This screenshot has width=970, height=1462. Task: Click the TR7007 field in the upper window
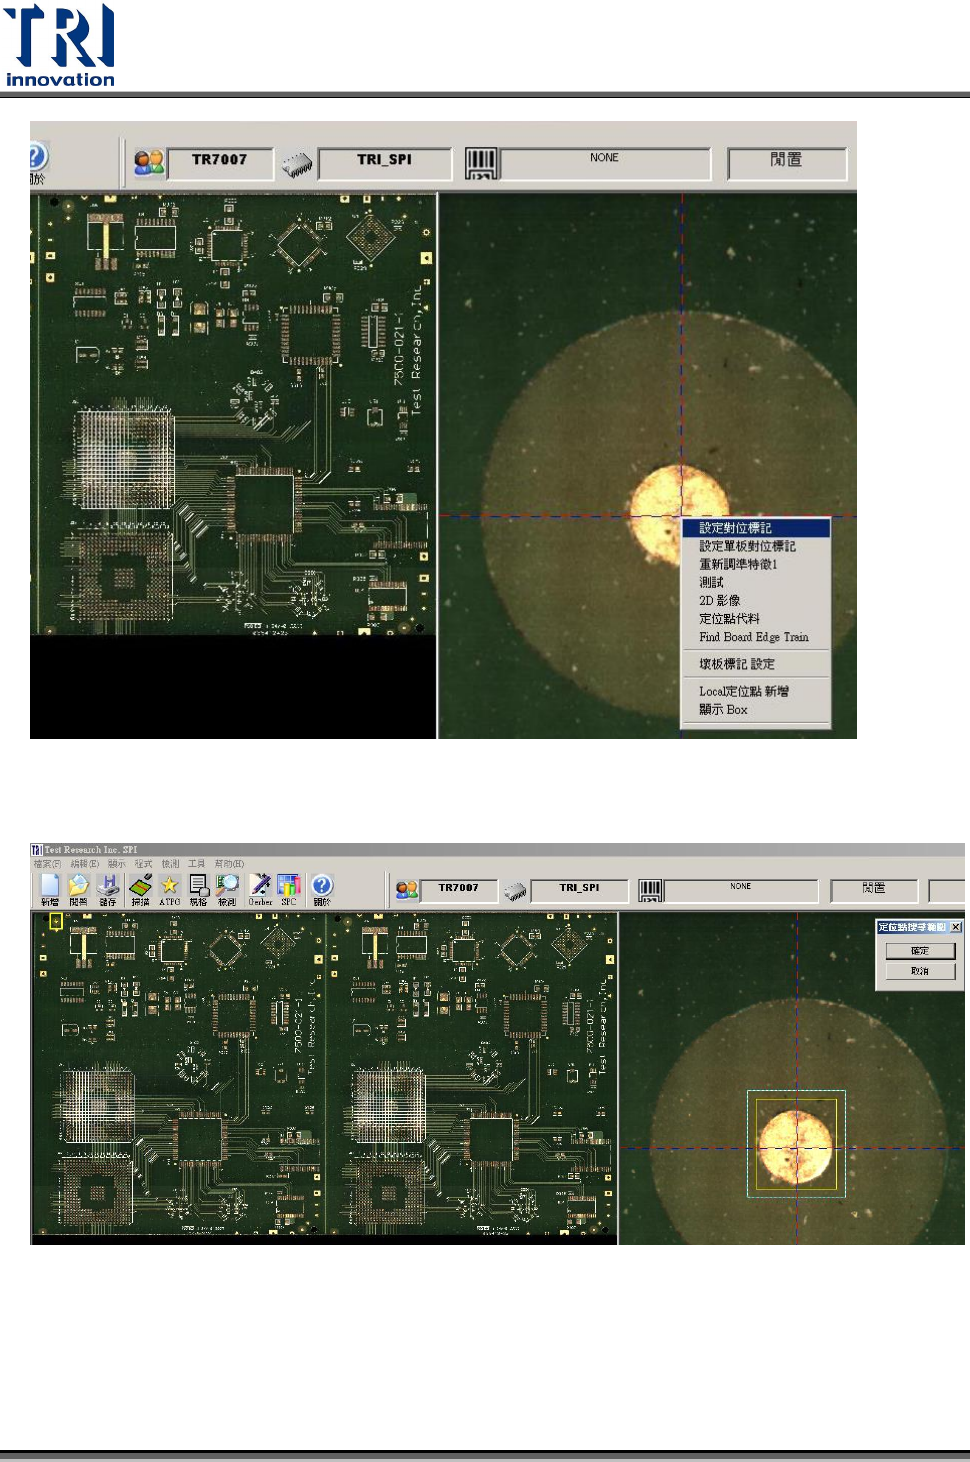coord(220,162)
